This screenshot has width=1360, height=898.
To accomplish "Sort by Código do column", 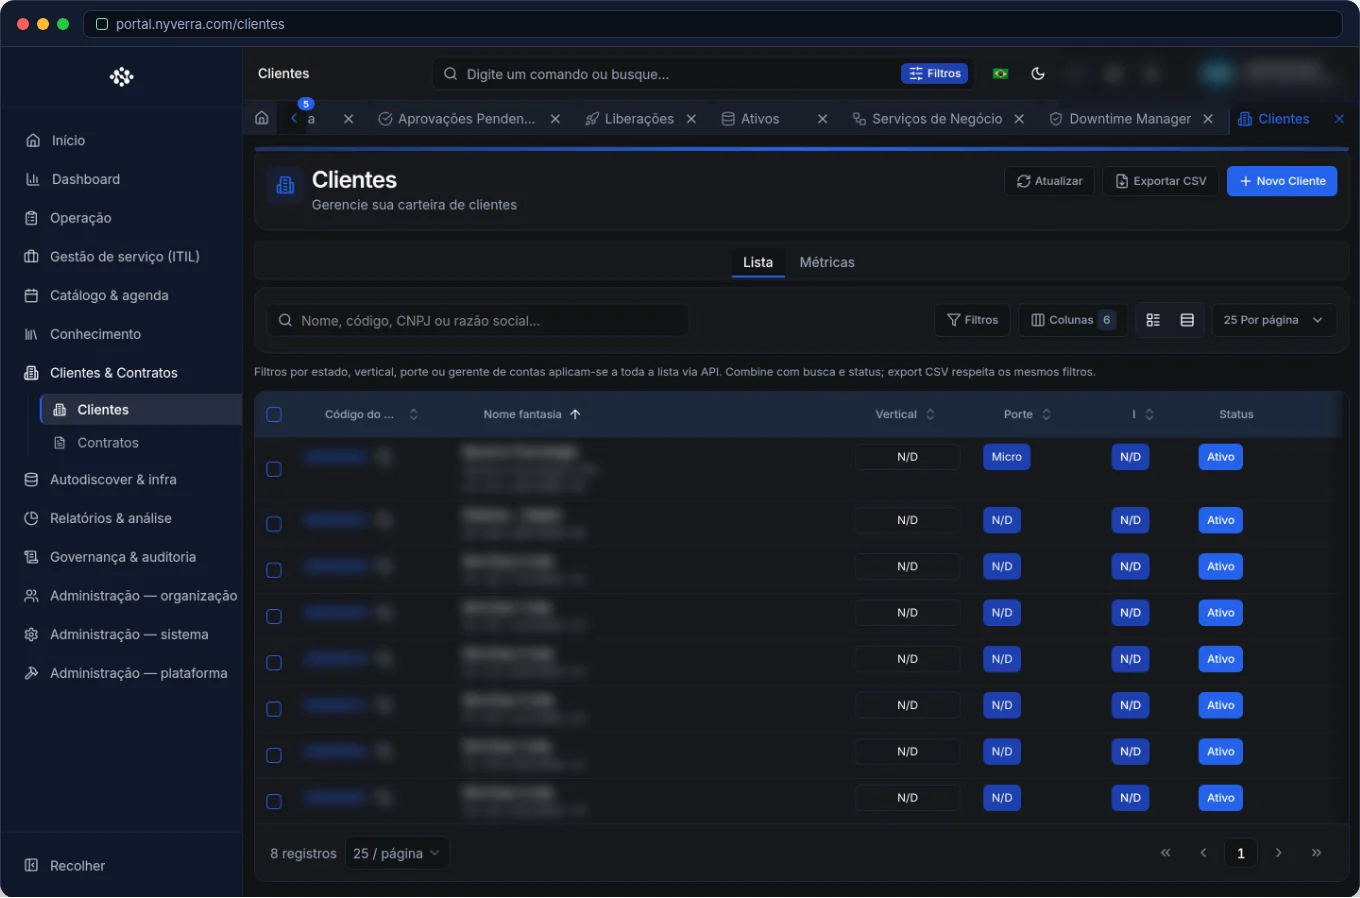I will (371, 414).
